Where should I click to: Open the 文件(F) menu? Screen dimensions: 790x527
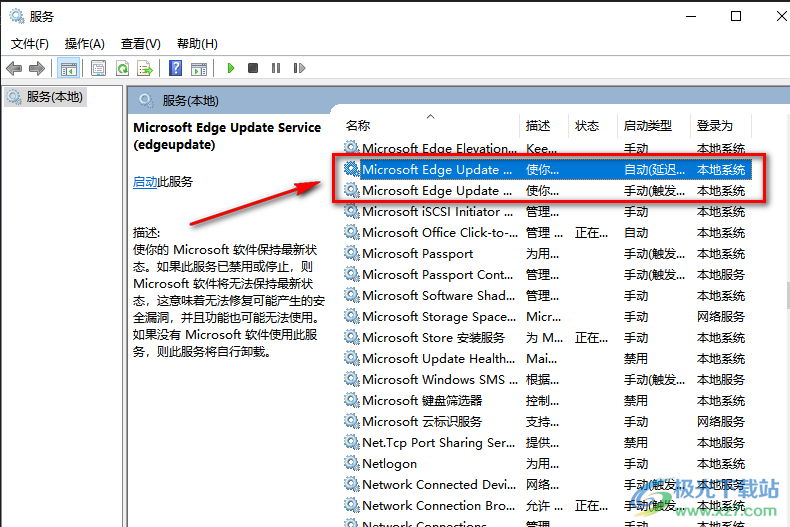tap(30, 44)
